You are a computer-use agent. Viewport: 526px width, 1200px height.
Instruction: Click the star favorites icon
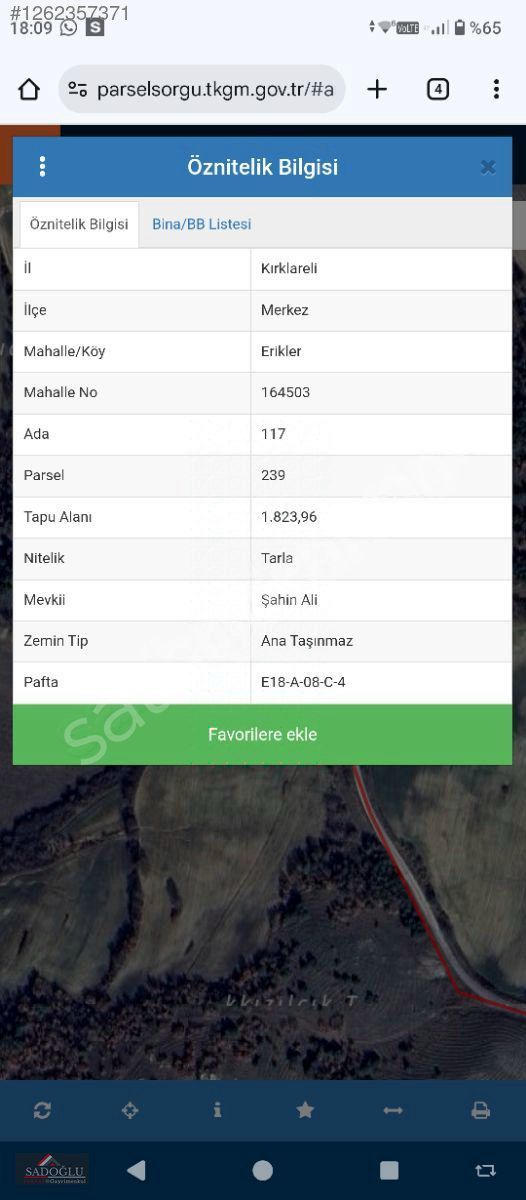tap(305, 1110)
